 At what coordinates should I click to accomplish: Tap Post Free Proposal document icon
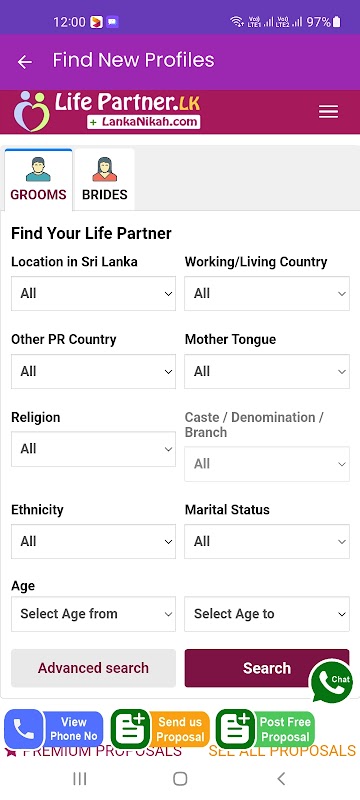(x=236, y=729)
